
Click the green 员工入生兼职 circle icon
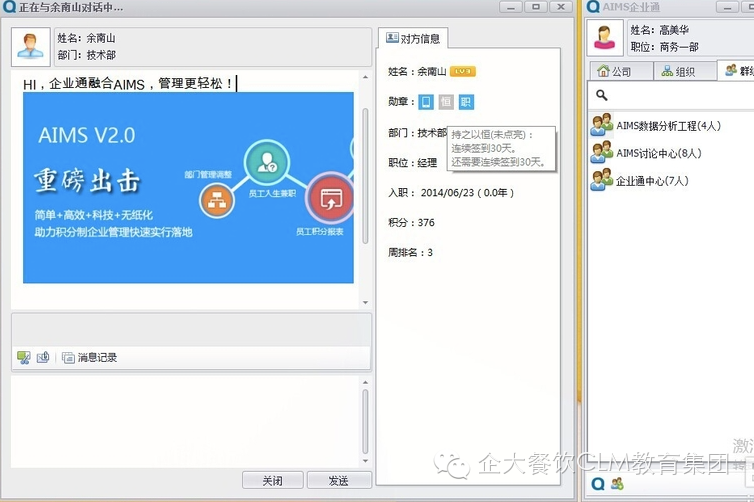point(267,163)
